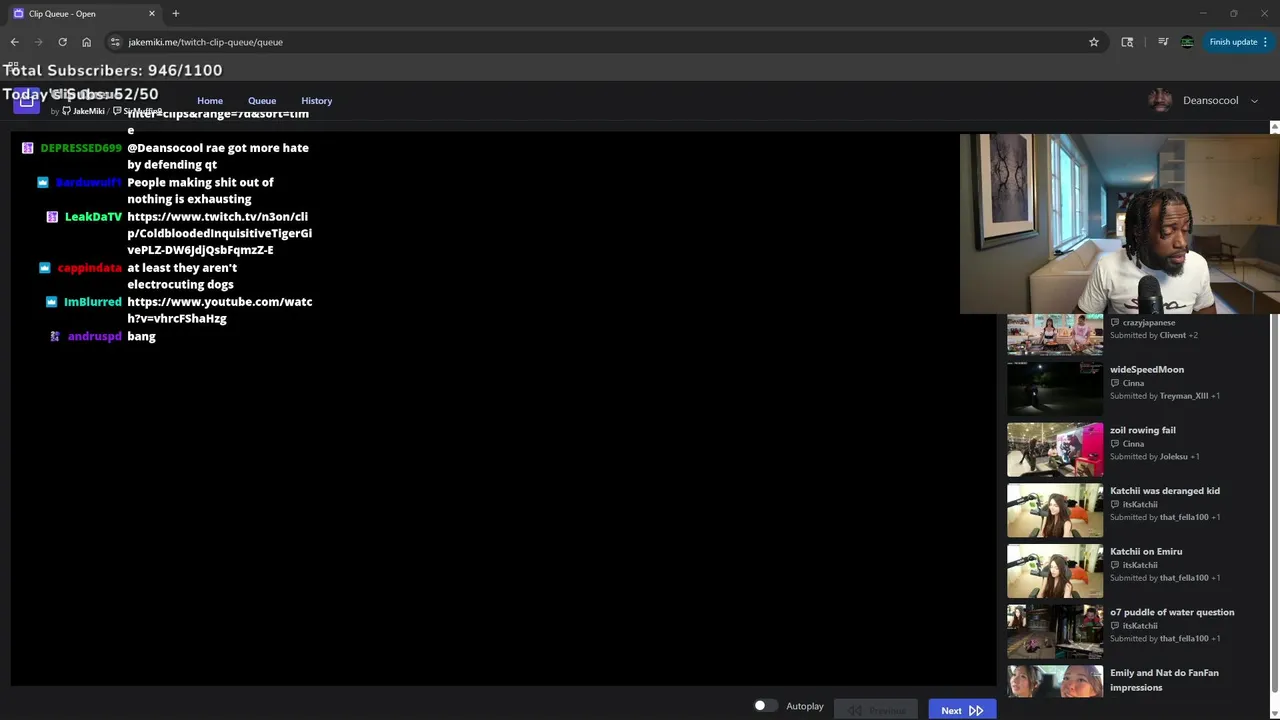Click the scroll-up arrow of page scrollbar
This screenshot has height=720, width=1280.
(x=1274, y=128)
